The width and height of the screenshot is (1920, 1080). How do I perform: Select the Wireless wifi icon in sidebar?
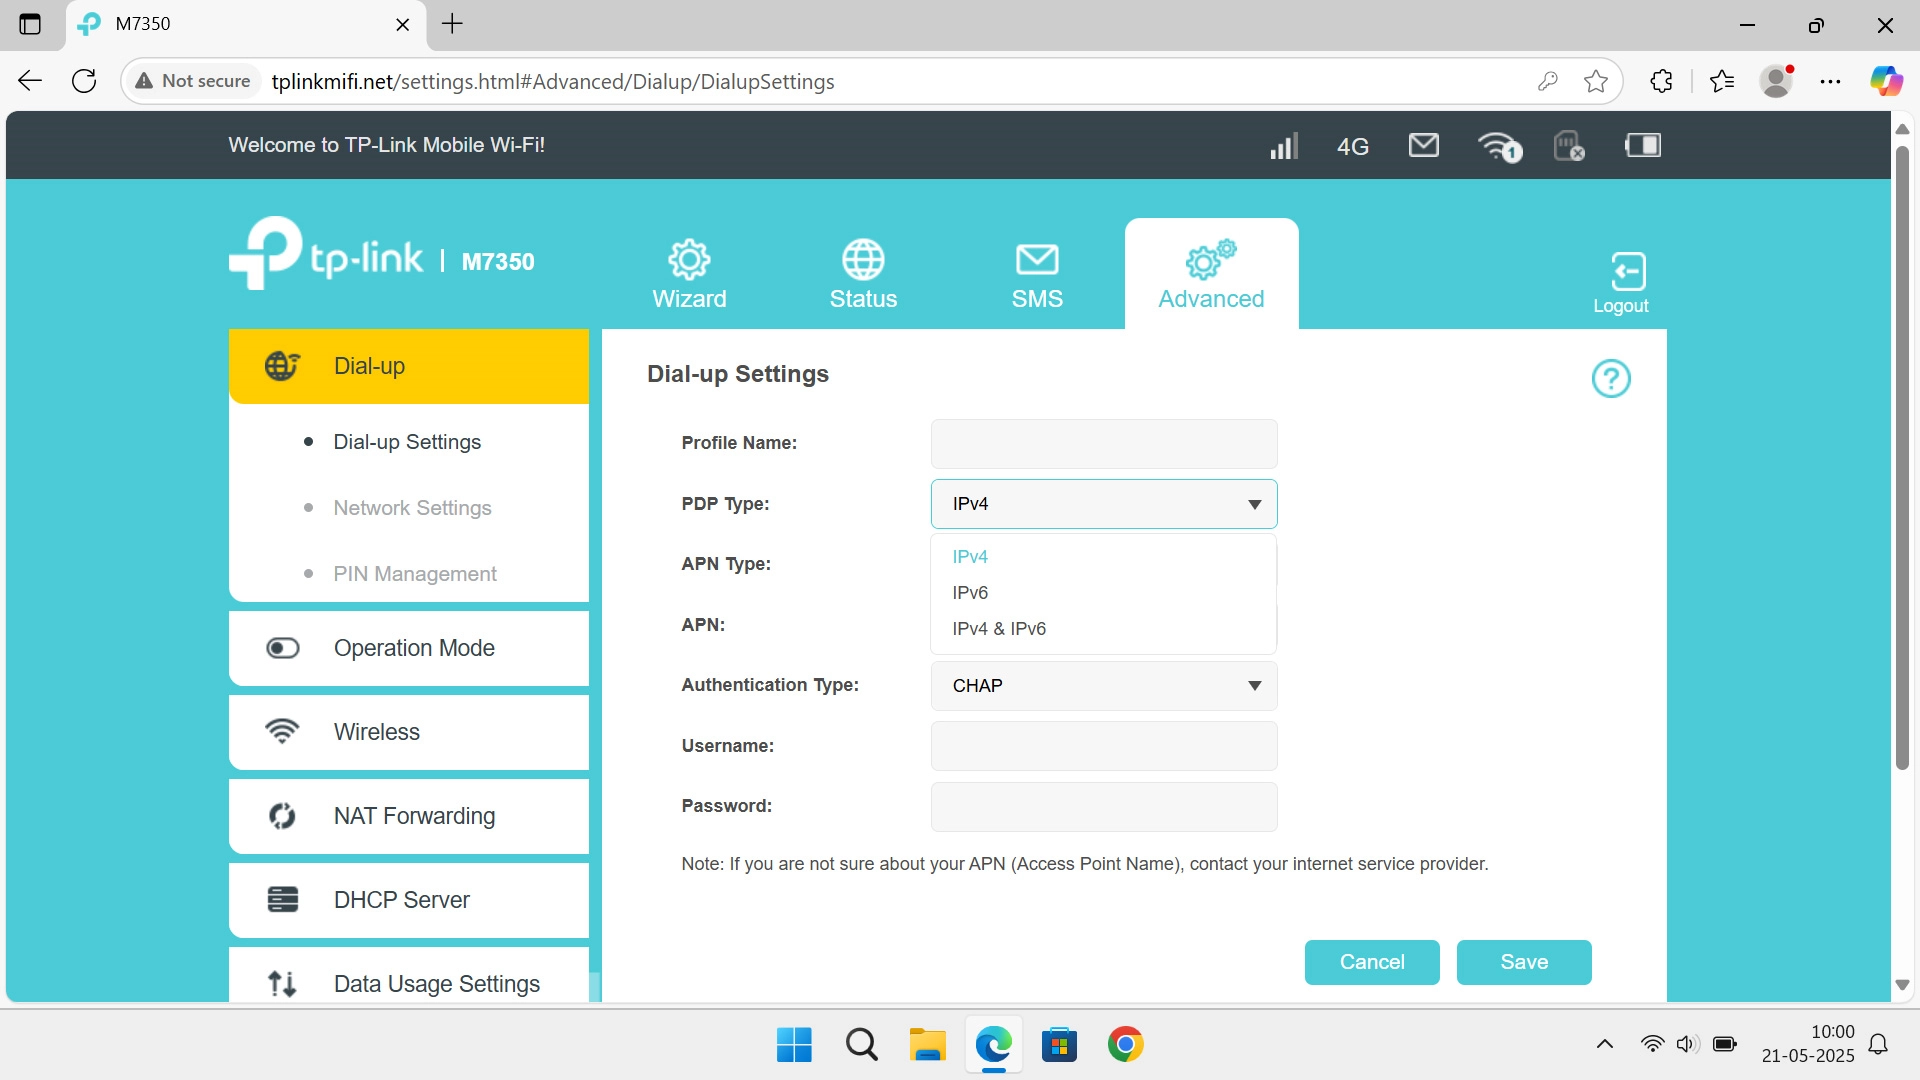point(283,731)
